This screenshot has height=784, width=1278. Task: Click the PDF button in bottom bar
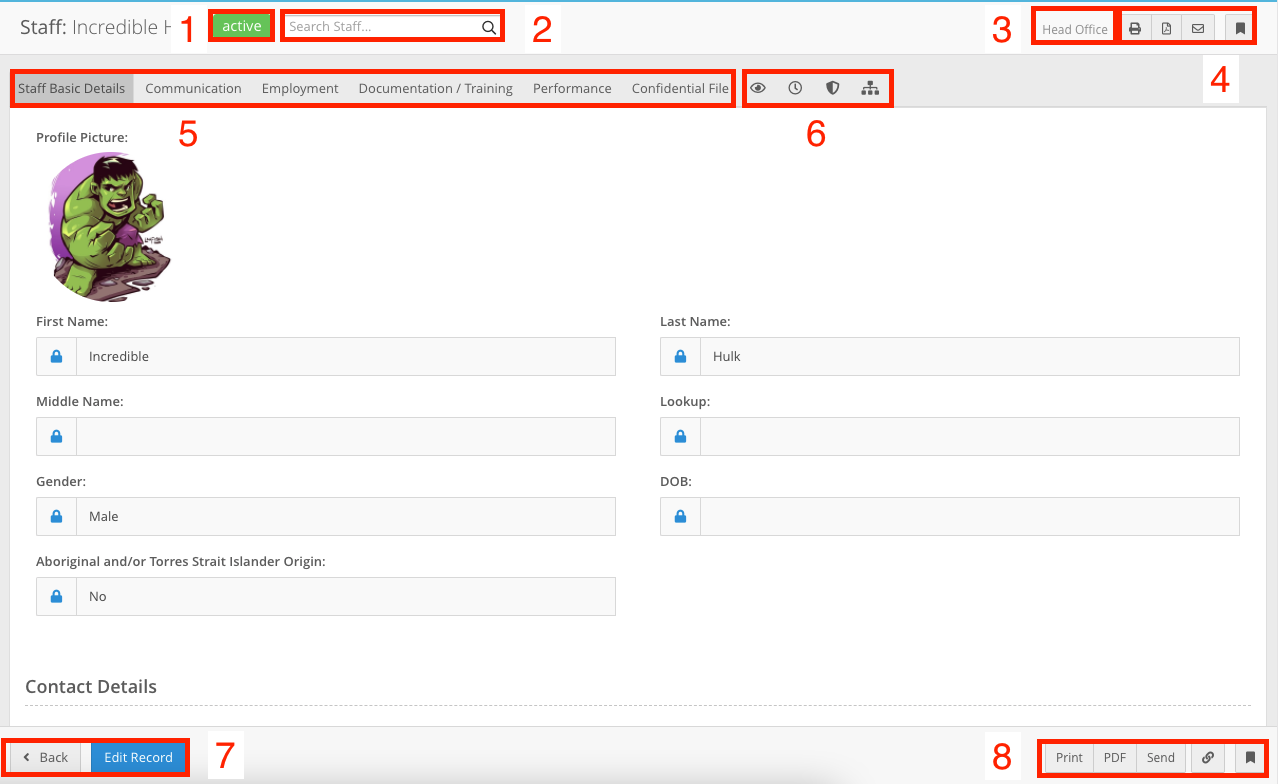coord(1115,757)
